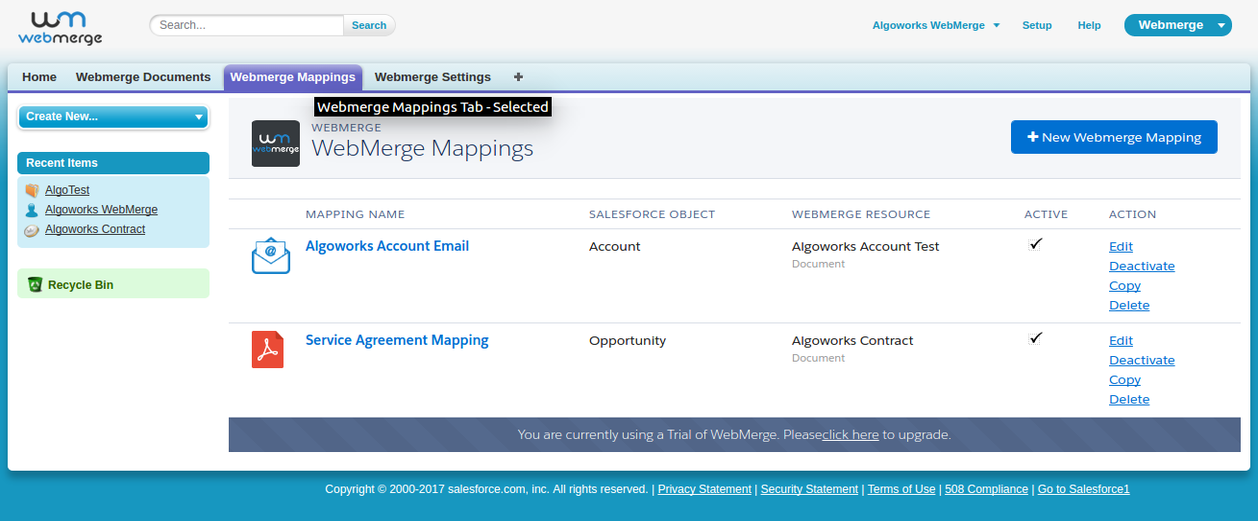The image size is (1258, 521).
Task: Toggle Active checkbox for Service Agreement Mapping
Action: pyautogui.click(x=1035, y=338)
